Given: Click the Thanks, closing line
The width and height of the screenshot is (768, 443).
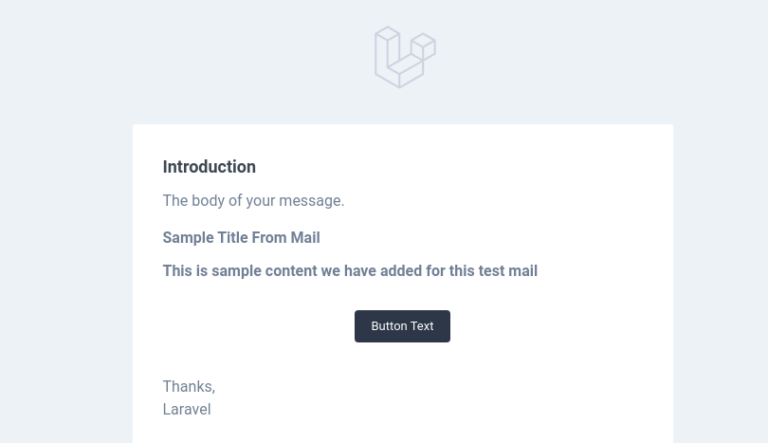Looking at the screenshot, I should 189,387.
